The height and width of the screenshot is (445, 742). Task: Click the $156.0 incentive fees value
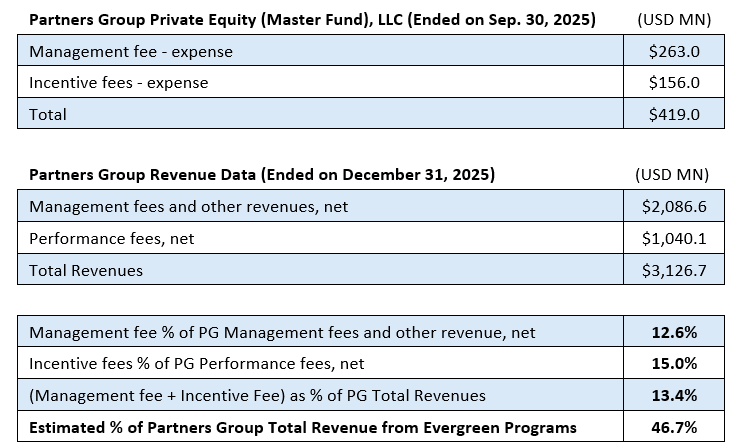(673, 82)
